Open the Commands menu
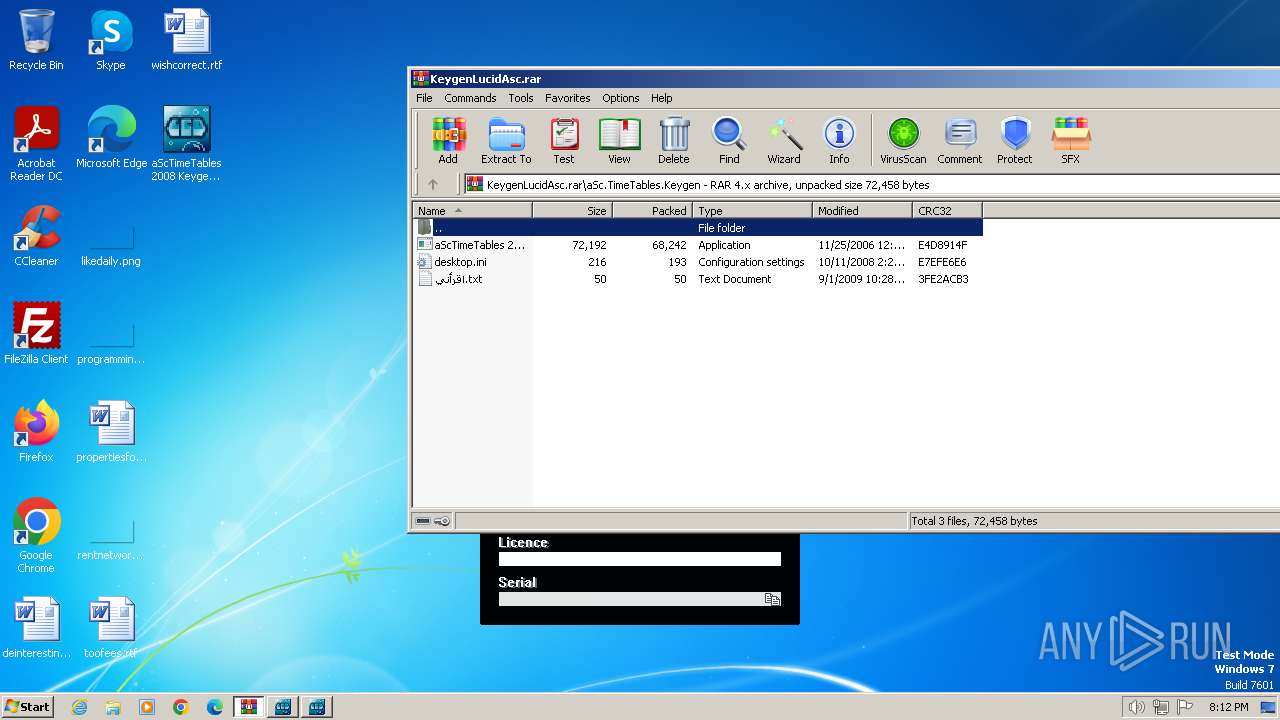This screenshot has height=720, width=1280. 470,98
